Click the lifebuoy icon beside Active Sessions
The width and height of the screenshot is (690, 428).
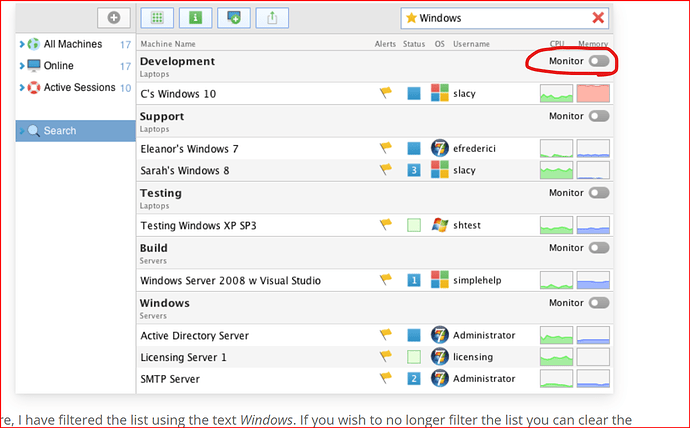pyautogui.click(x=34, y=88)
